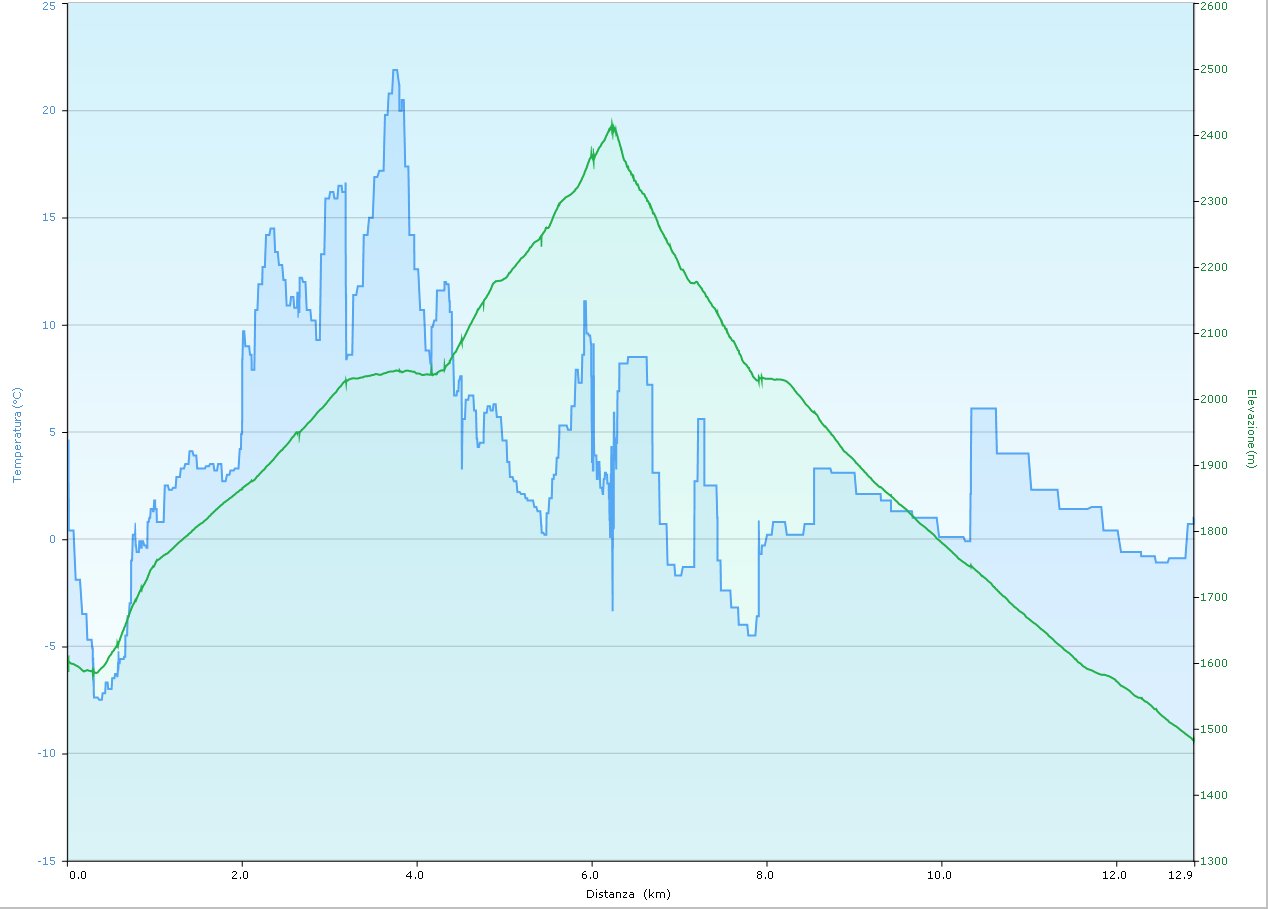Click the 6.0 km tick label

coord(592,875)
